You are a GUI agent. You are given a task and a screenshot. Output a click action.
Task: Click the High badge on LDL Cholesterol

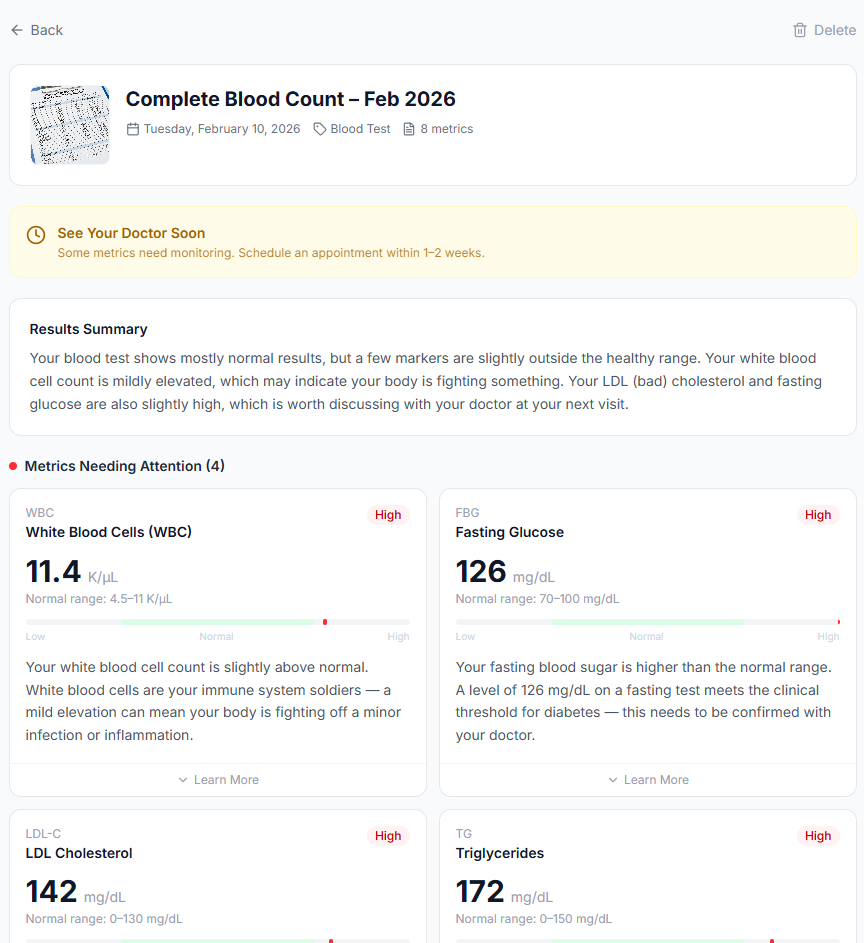tap(388, 836)
